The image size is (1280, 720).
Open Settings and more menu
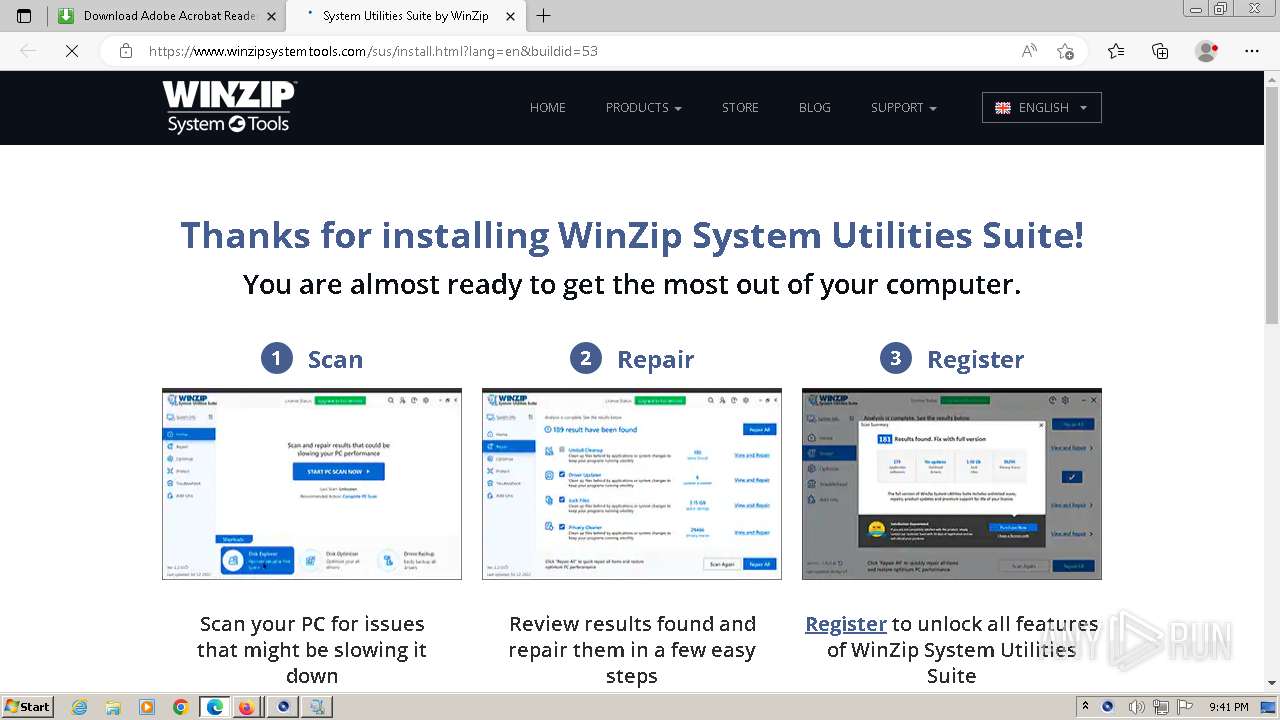tap(1252, 51)
